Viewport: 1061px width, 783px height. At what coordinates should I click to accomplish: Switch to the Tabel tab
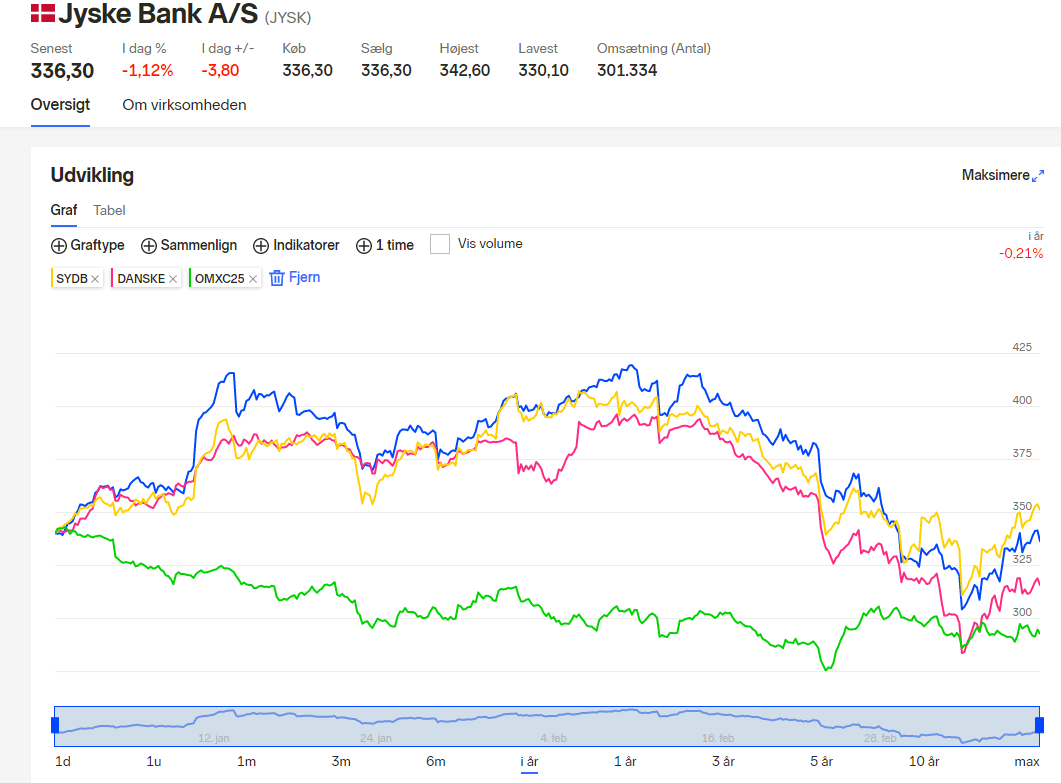tap(109, 210)
